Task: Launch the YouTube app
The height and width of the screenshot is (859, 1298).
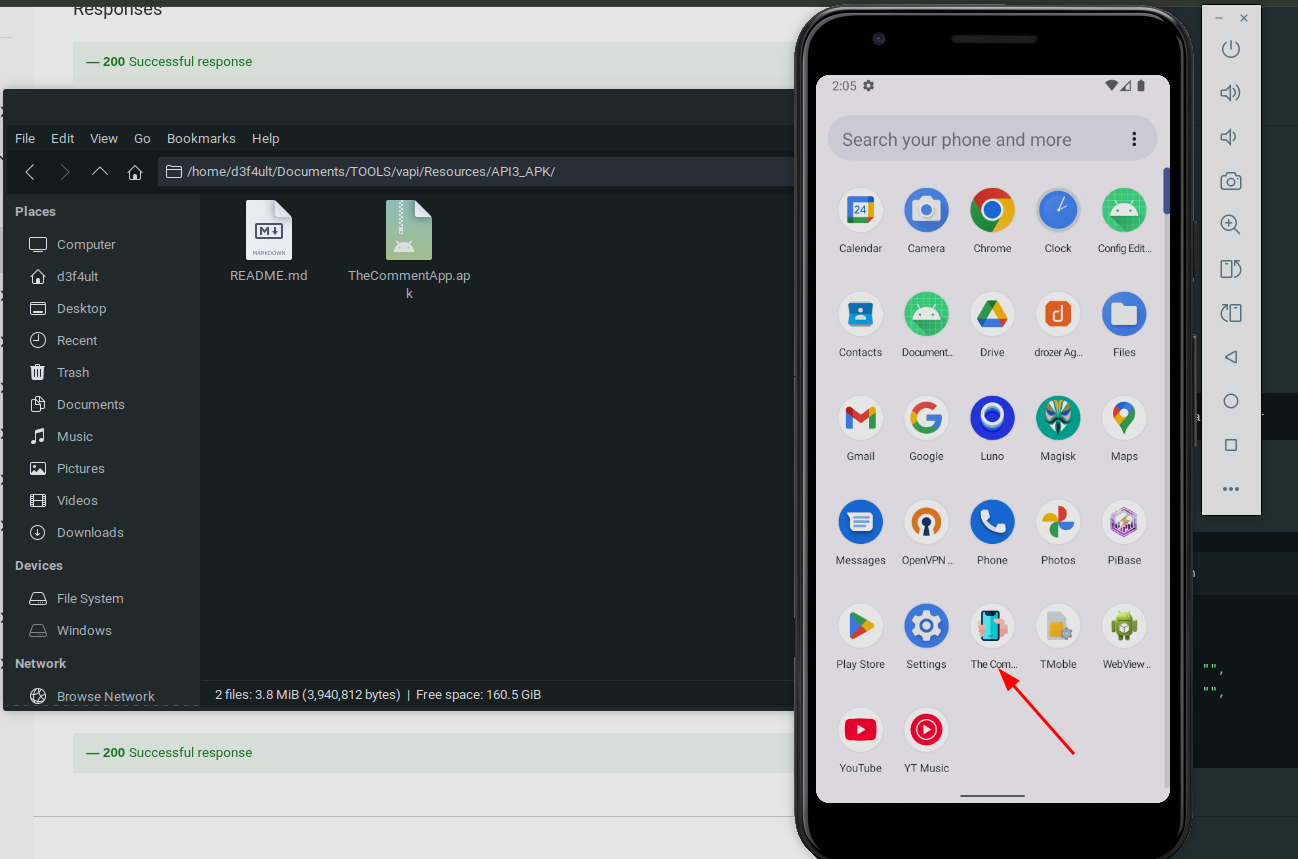Action: tap(860, 731)
